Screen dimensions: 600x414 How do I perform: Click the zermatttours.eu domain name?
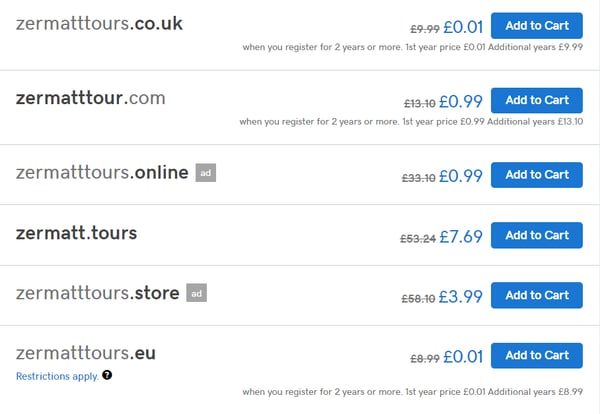(x=86, y=353)
